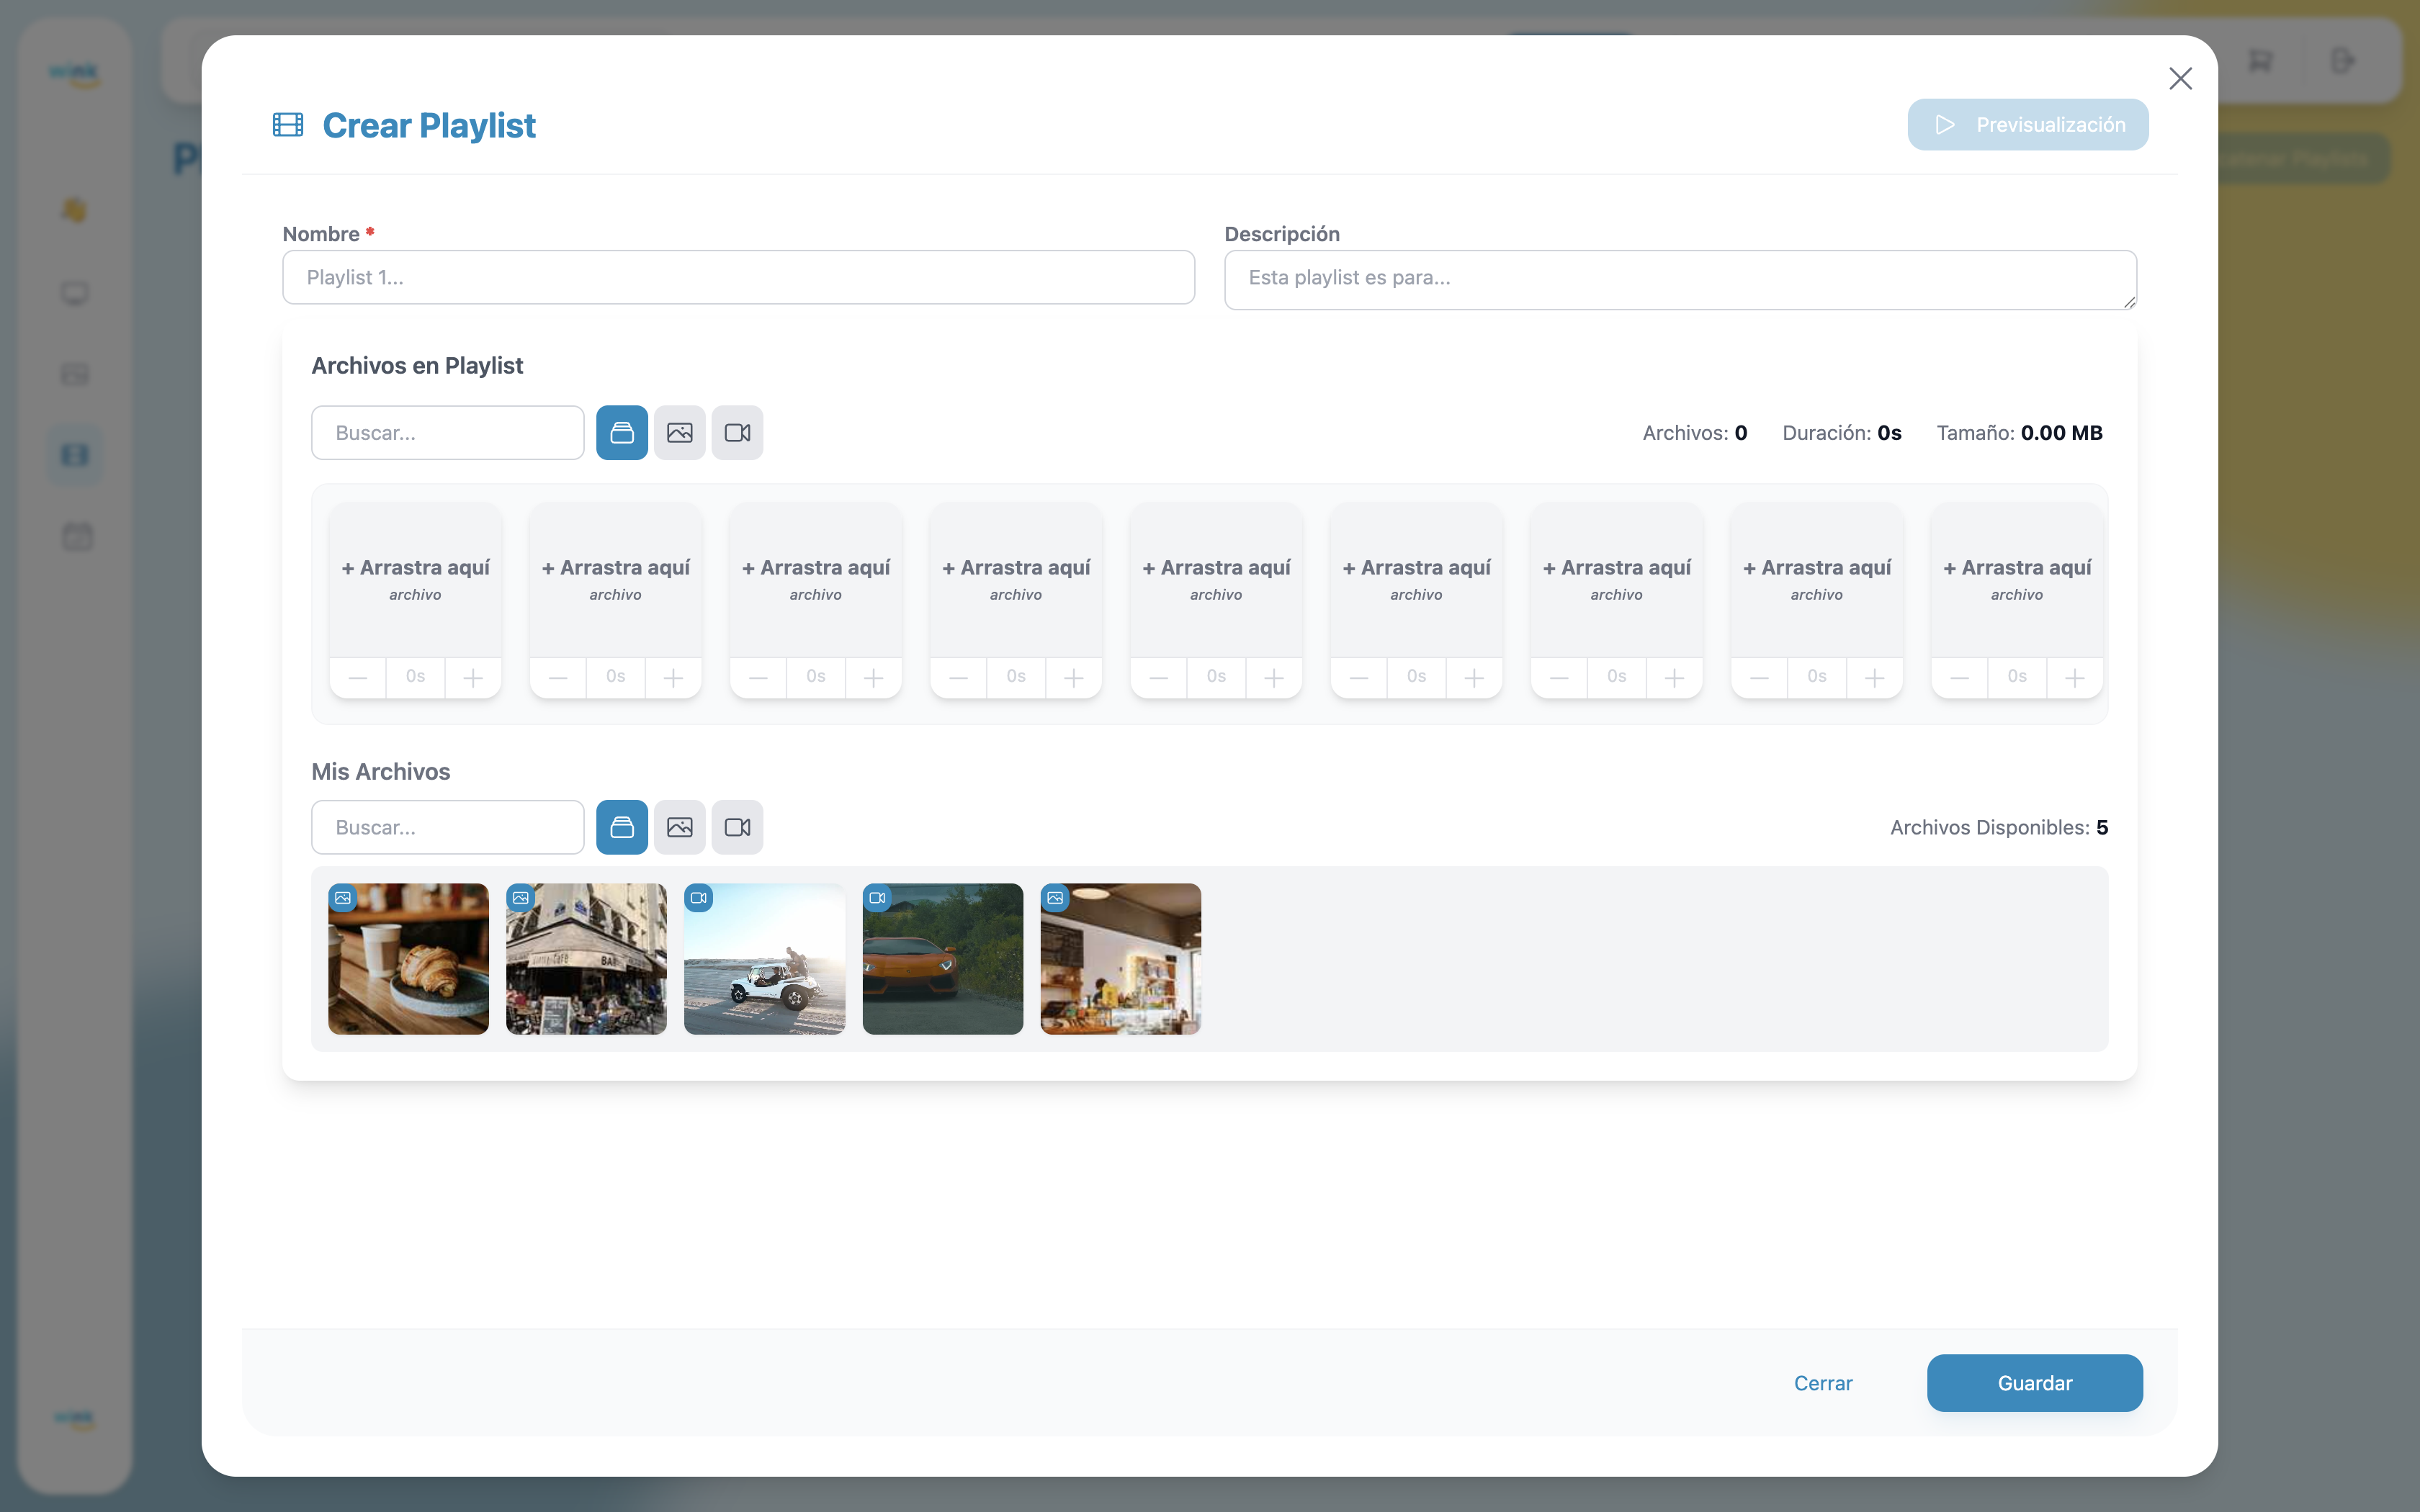Filter playlist files by images only
Viewport: 2420px width, 1512px height.
pyautogui.click(x=680, y=433)
